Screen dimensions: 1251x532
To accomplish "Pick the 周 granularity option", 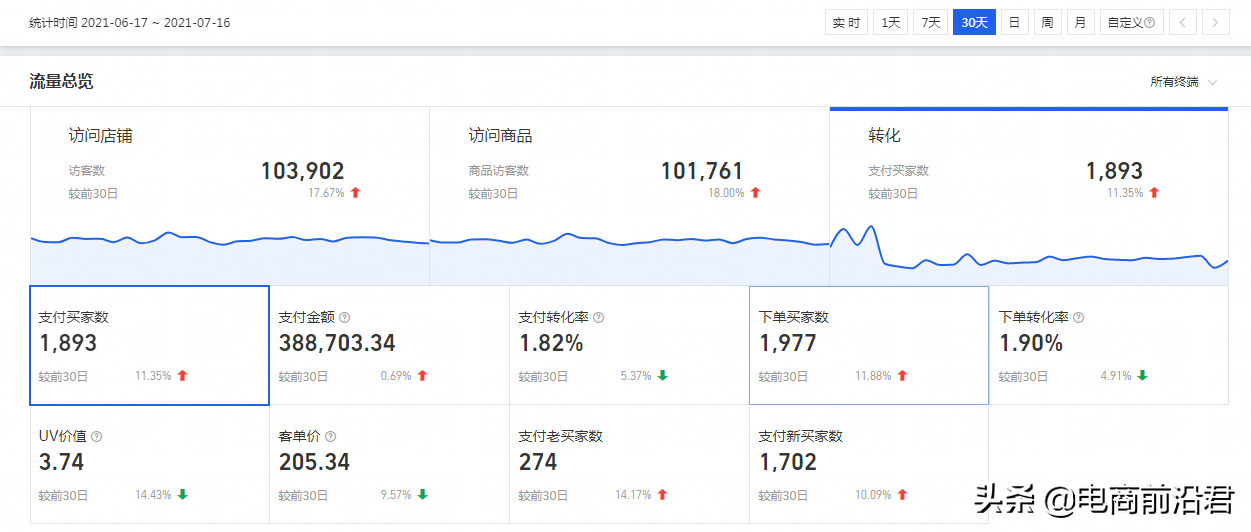I will pos(1047,22).
